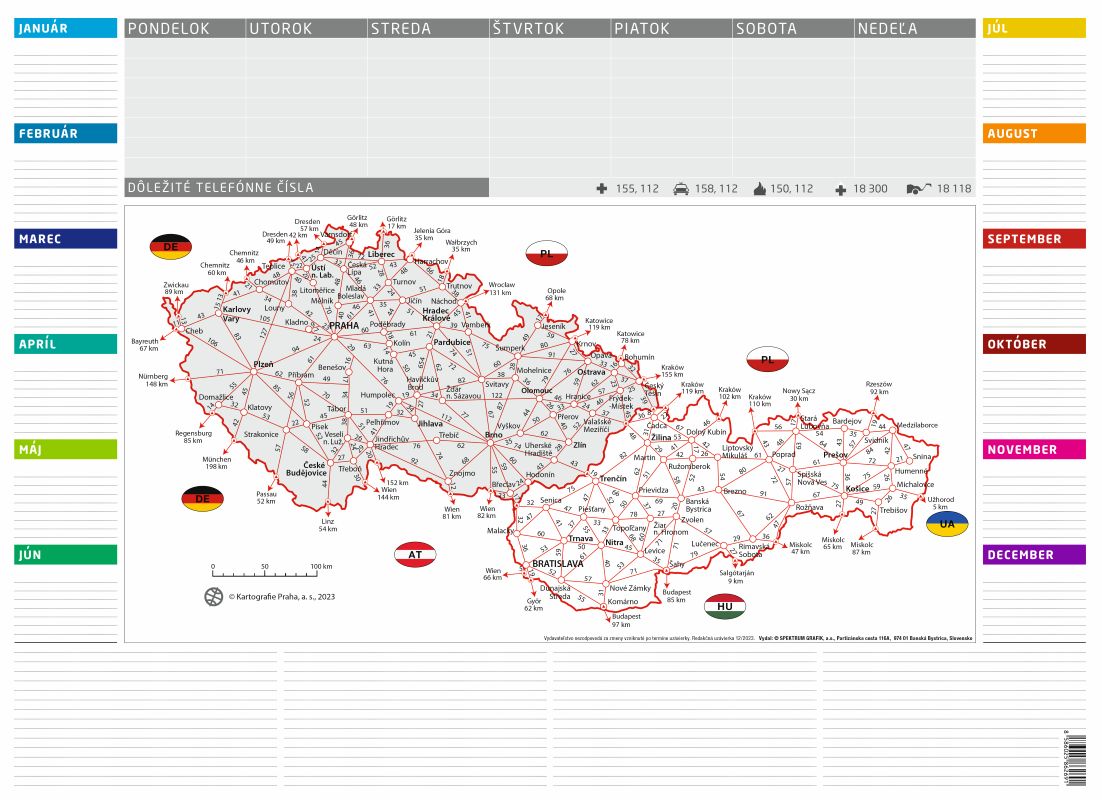Select the NEDEĽA day column header
1102x800 pixels.
click(915, 29)
